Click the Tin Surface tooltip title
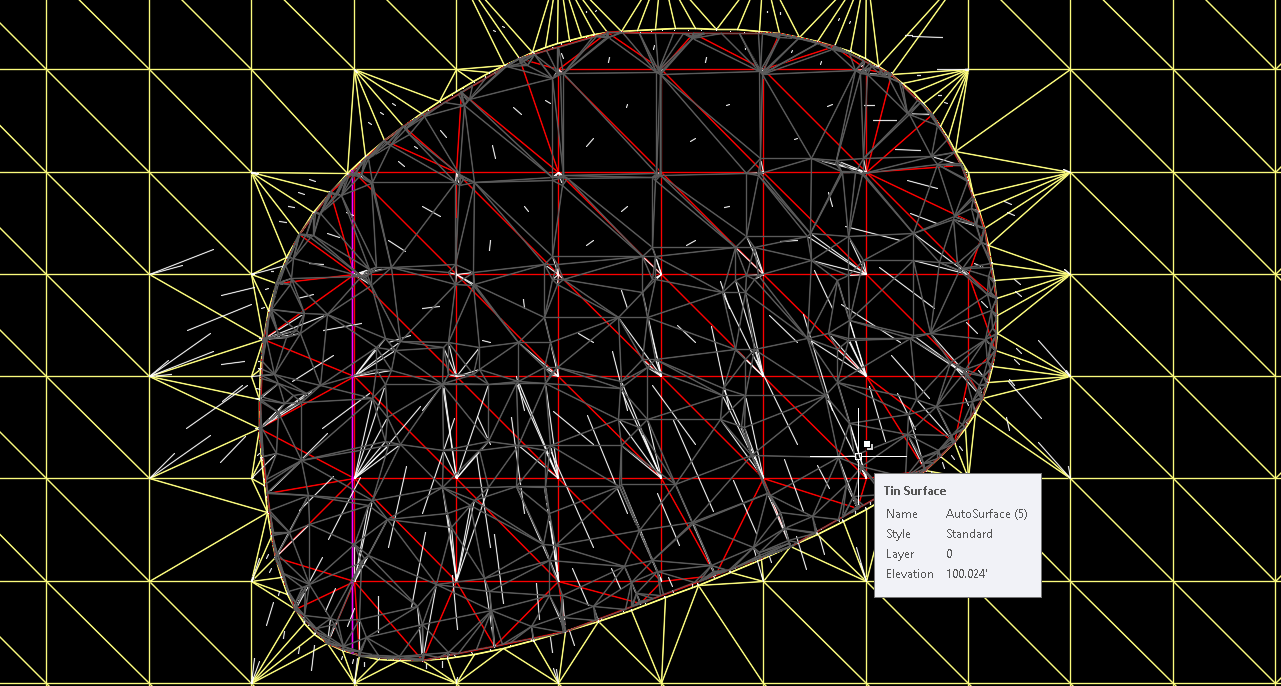The height and width of the screenshot is (686, 1281). tap(914, 490)
